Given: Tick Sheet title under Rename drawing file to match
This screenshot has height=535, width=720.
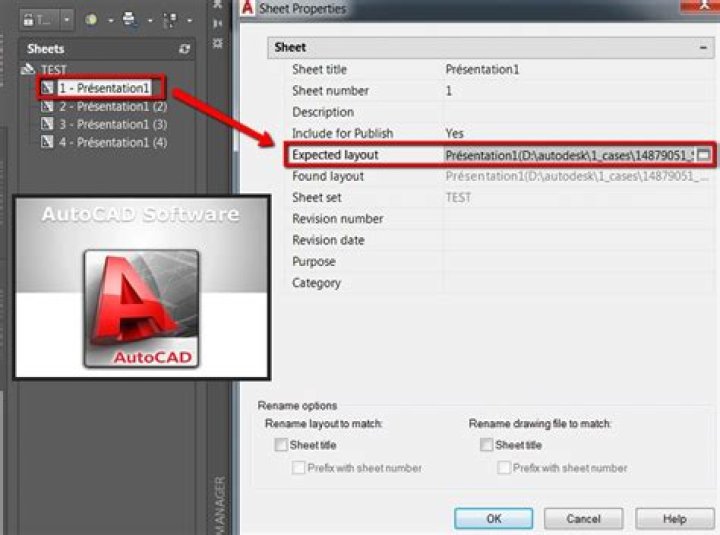Looking at the screenshot, I should click(x=486, y=445).
